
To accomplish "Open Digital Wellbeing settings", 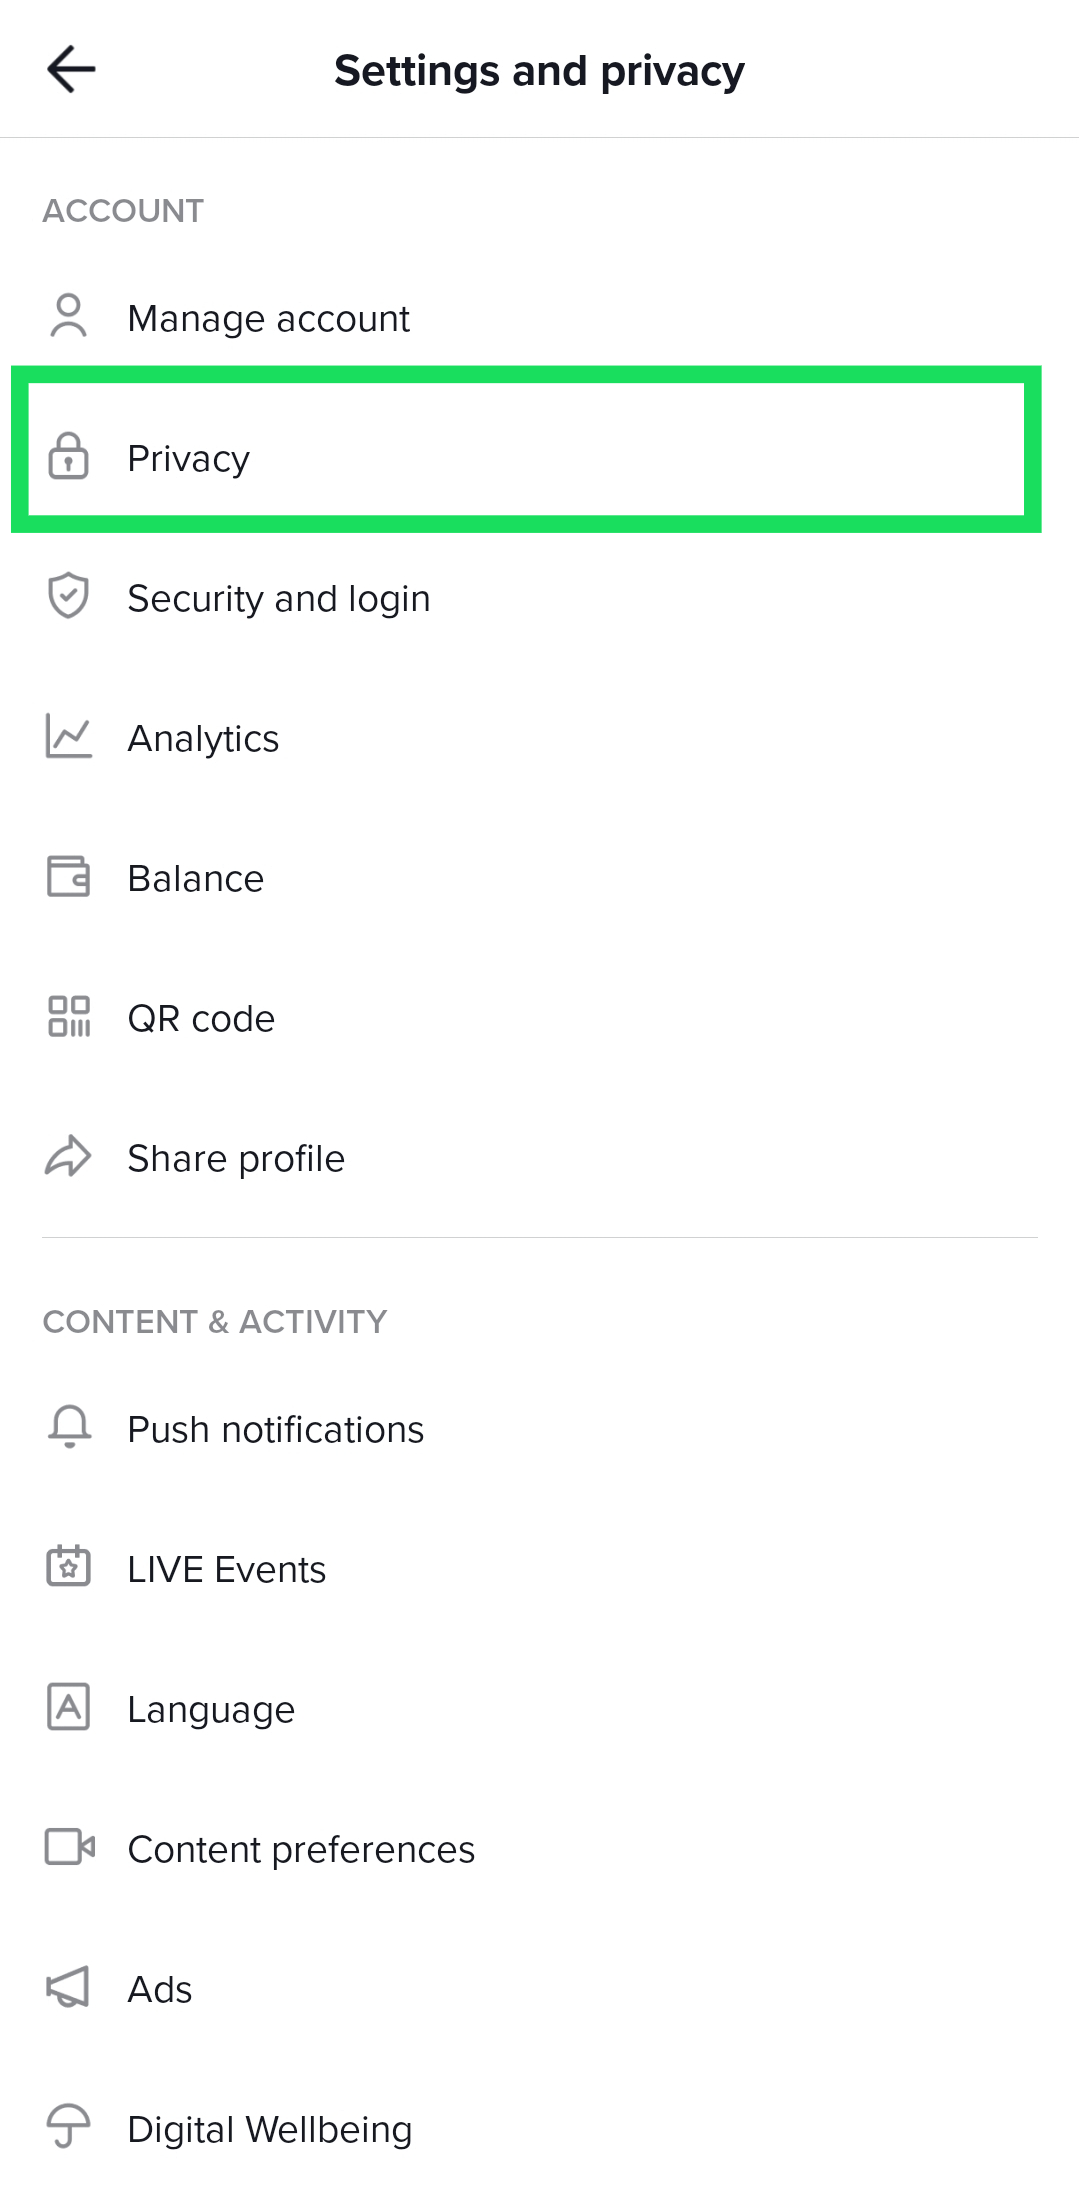I will click(270, 2130).
